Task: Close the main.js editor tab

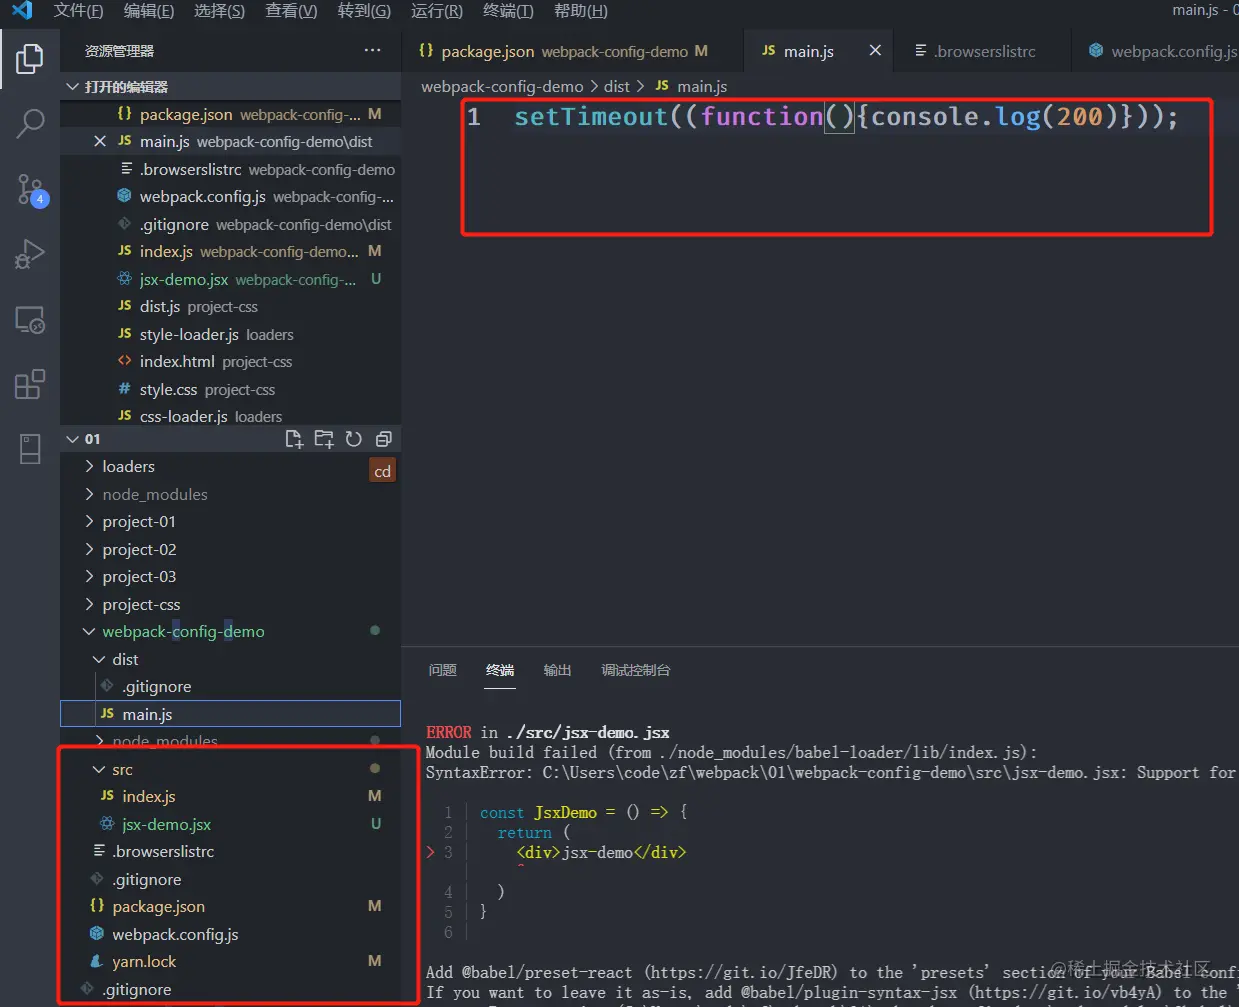Action: [875, 50]
